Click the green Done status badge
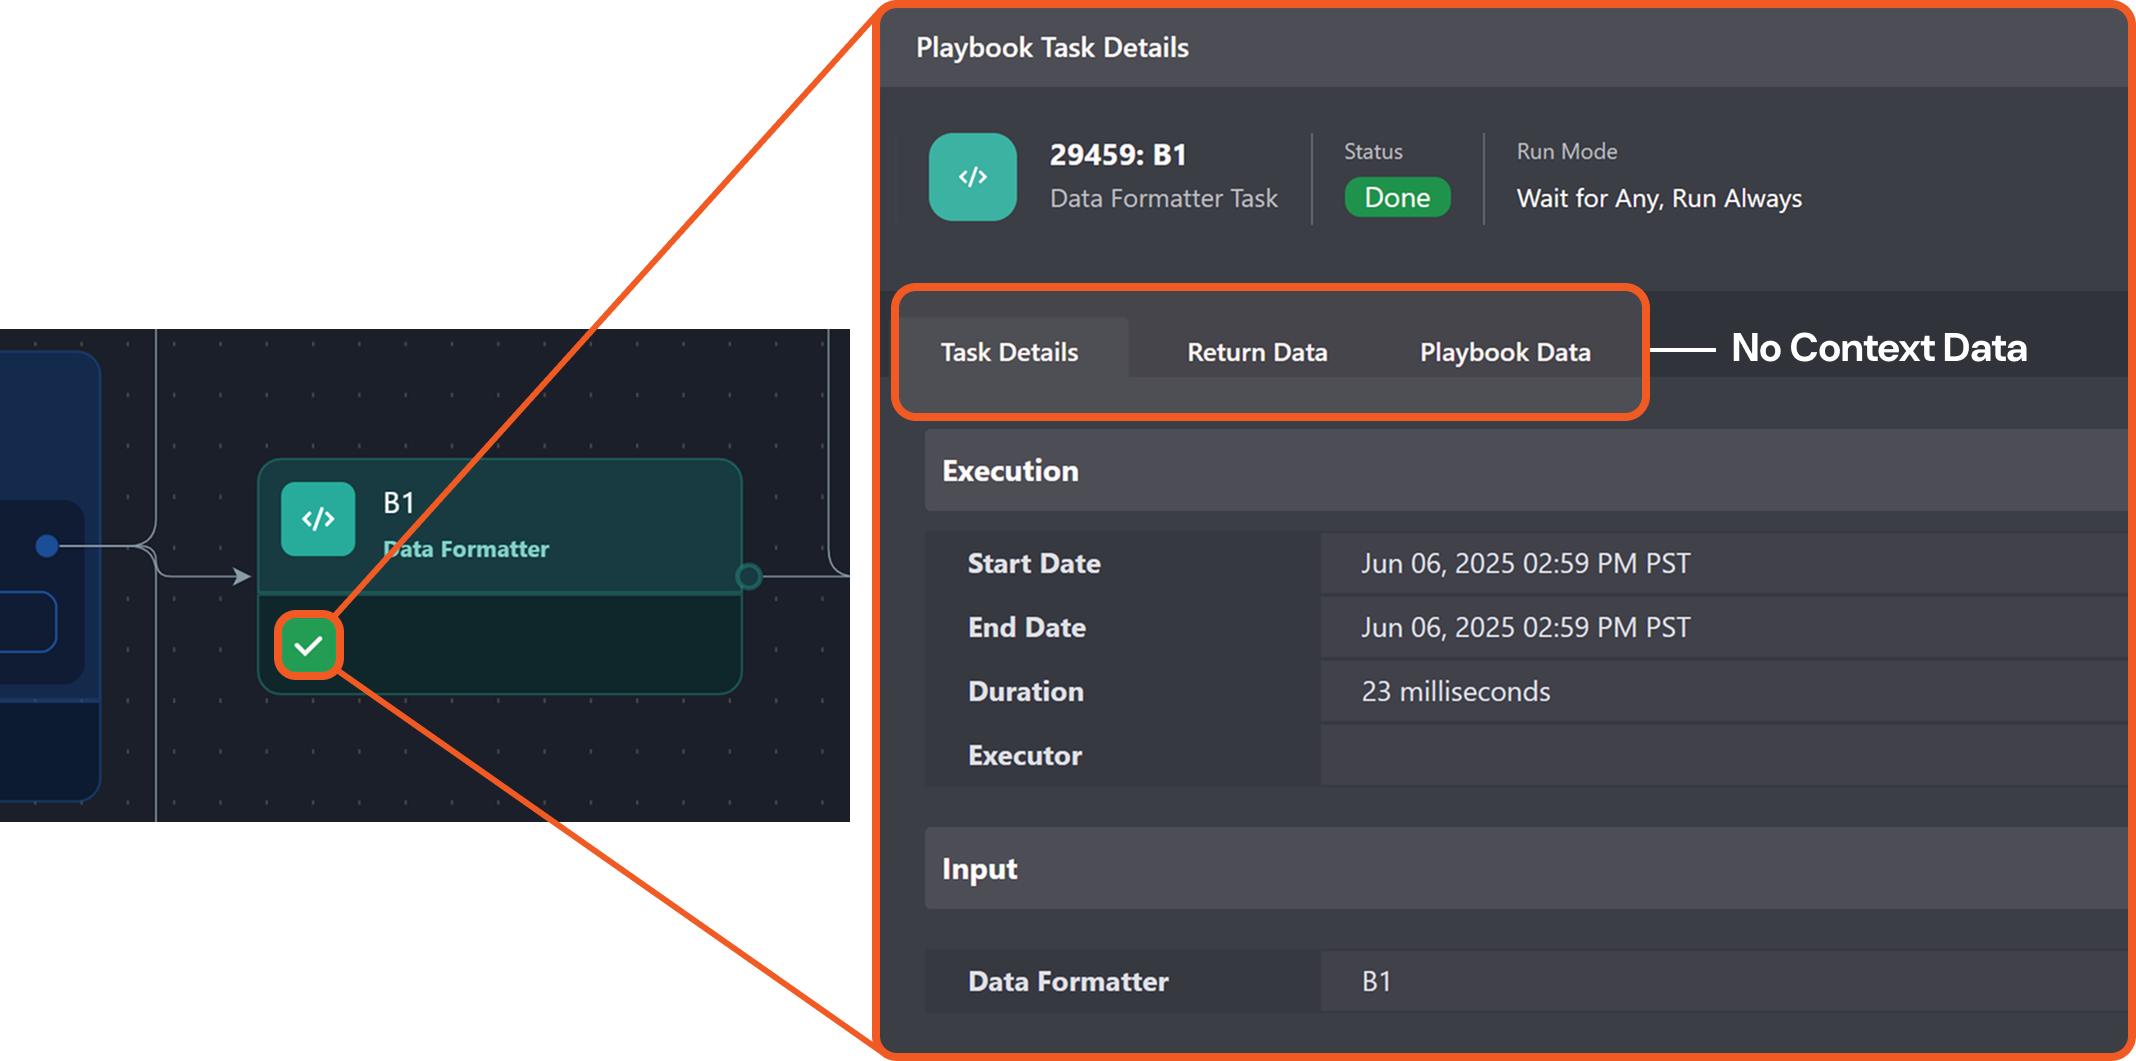Screen dimensions: 2136x1061 click(1396, 198)
